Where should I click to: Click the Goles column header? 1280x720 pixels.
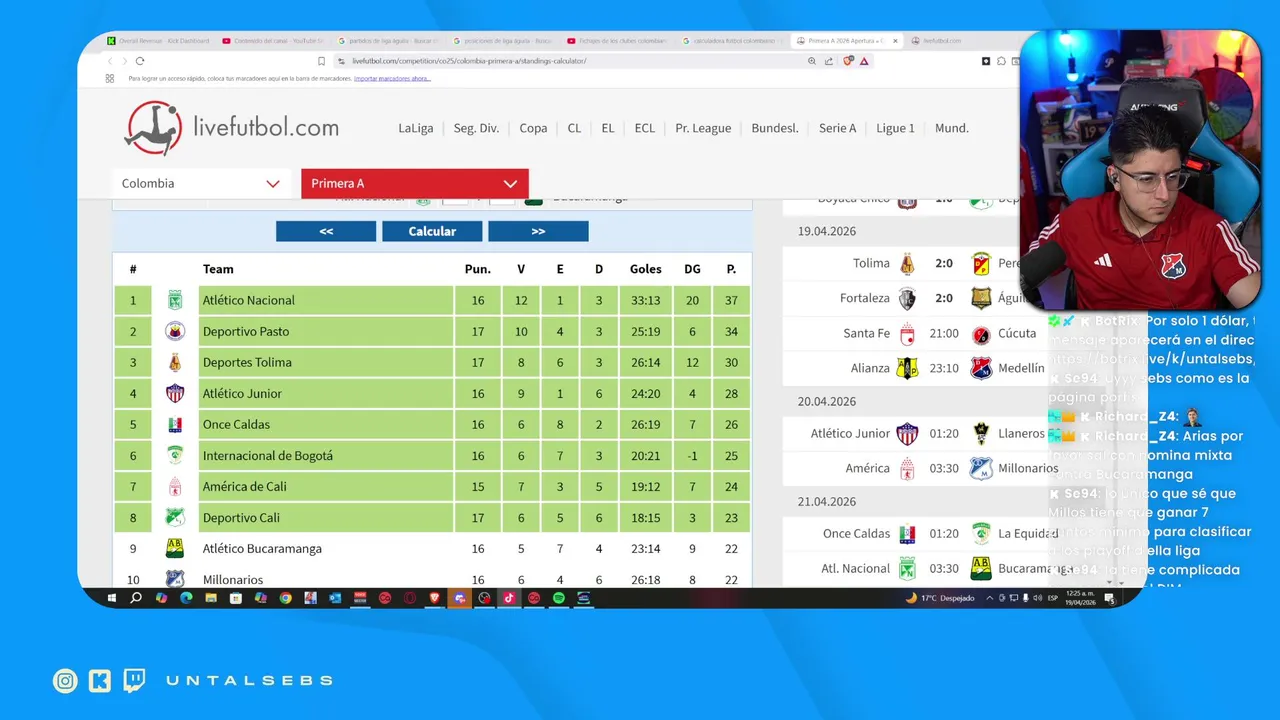click(646, 269)
